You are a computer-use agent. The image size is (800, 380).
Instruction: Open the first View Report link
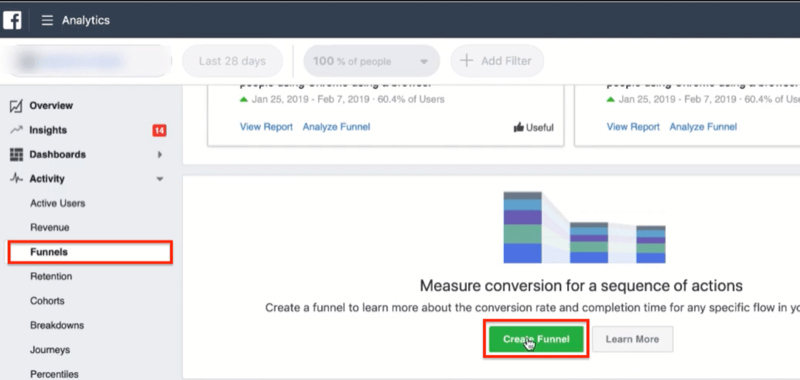click(266, 127)
